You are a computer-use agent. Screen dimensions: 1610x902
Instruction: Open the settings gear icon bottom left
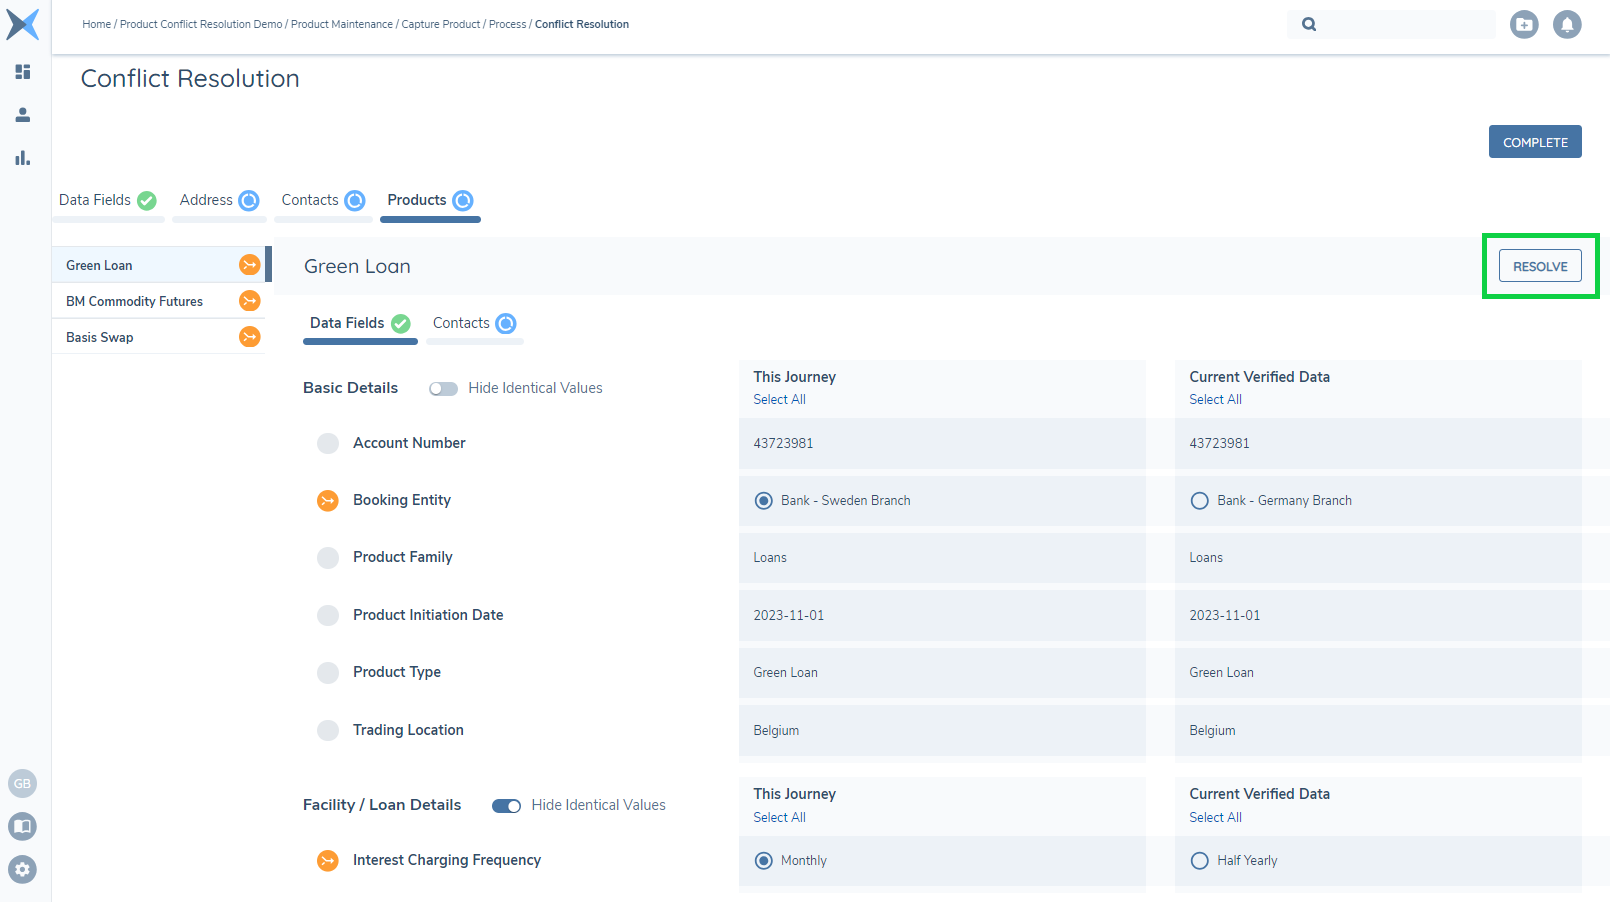(22, 869)
